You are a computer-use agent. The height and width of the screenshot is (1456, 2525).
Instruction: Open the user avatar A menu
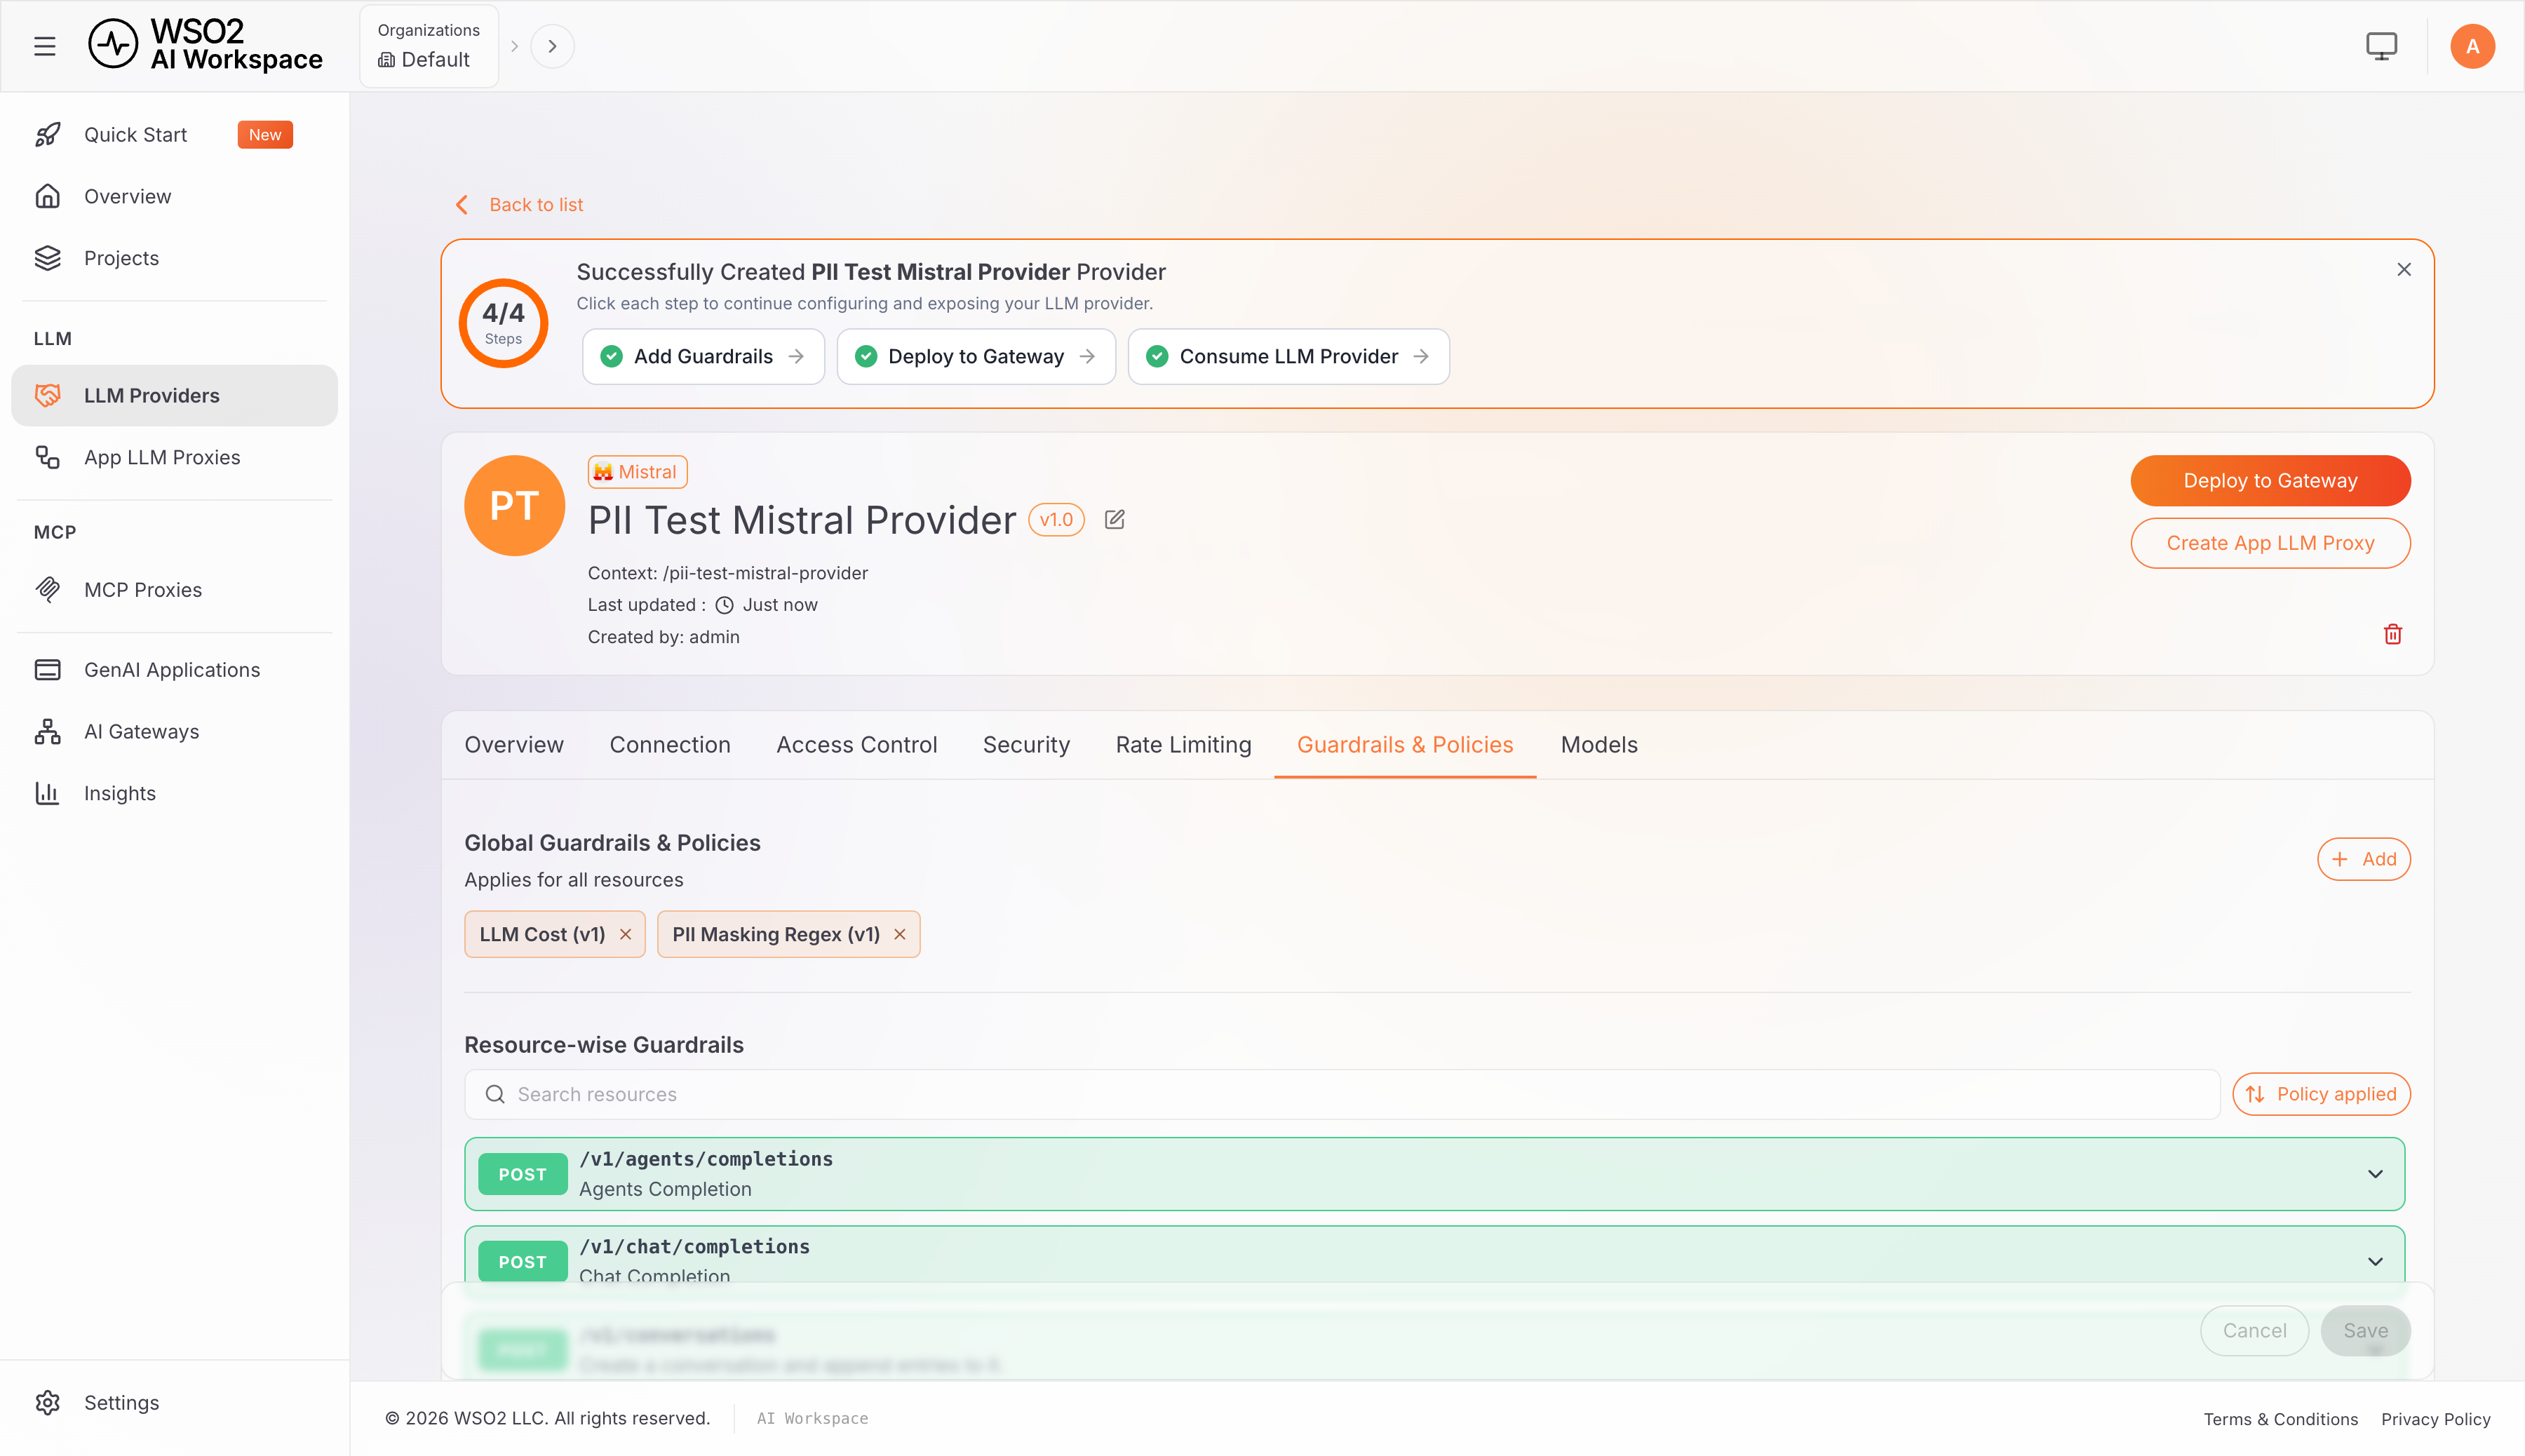tap(2472, 46)
